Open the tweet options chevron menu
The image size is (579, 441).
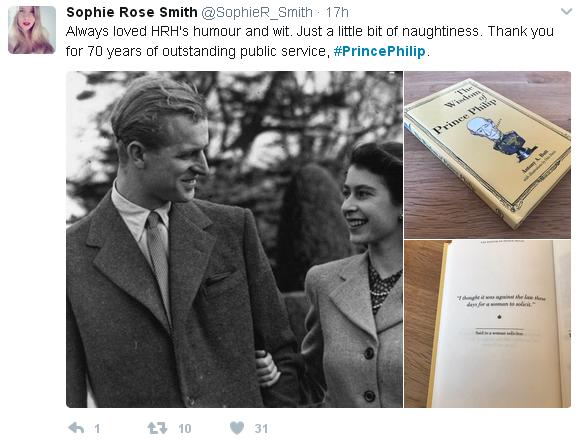(566, 12)
